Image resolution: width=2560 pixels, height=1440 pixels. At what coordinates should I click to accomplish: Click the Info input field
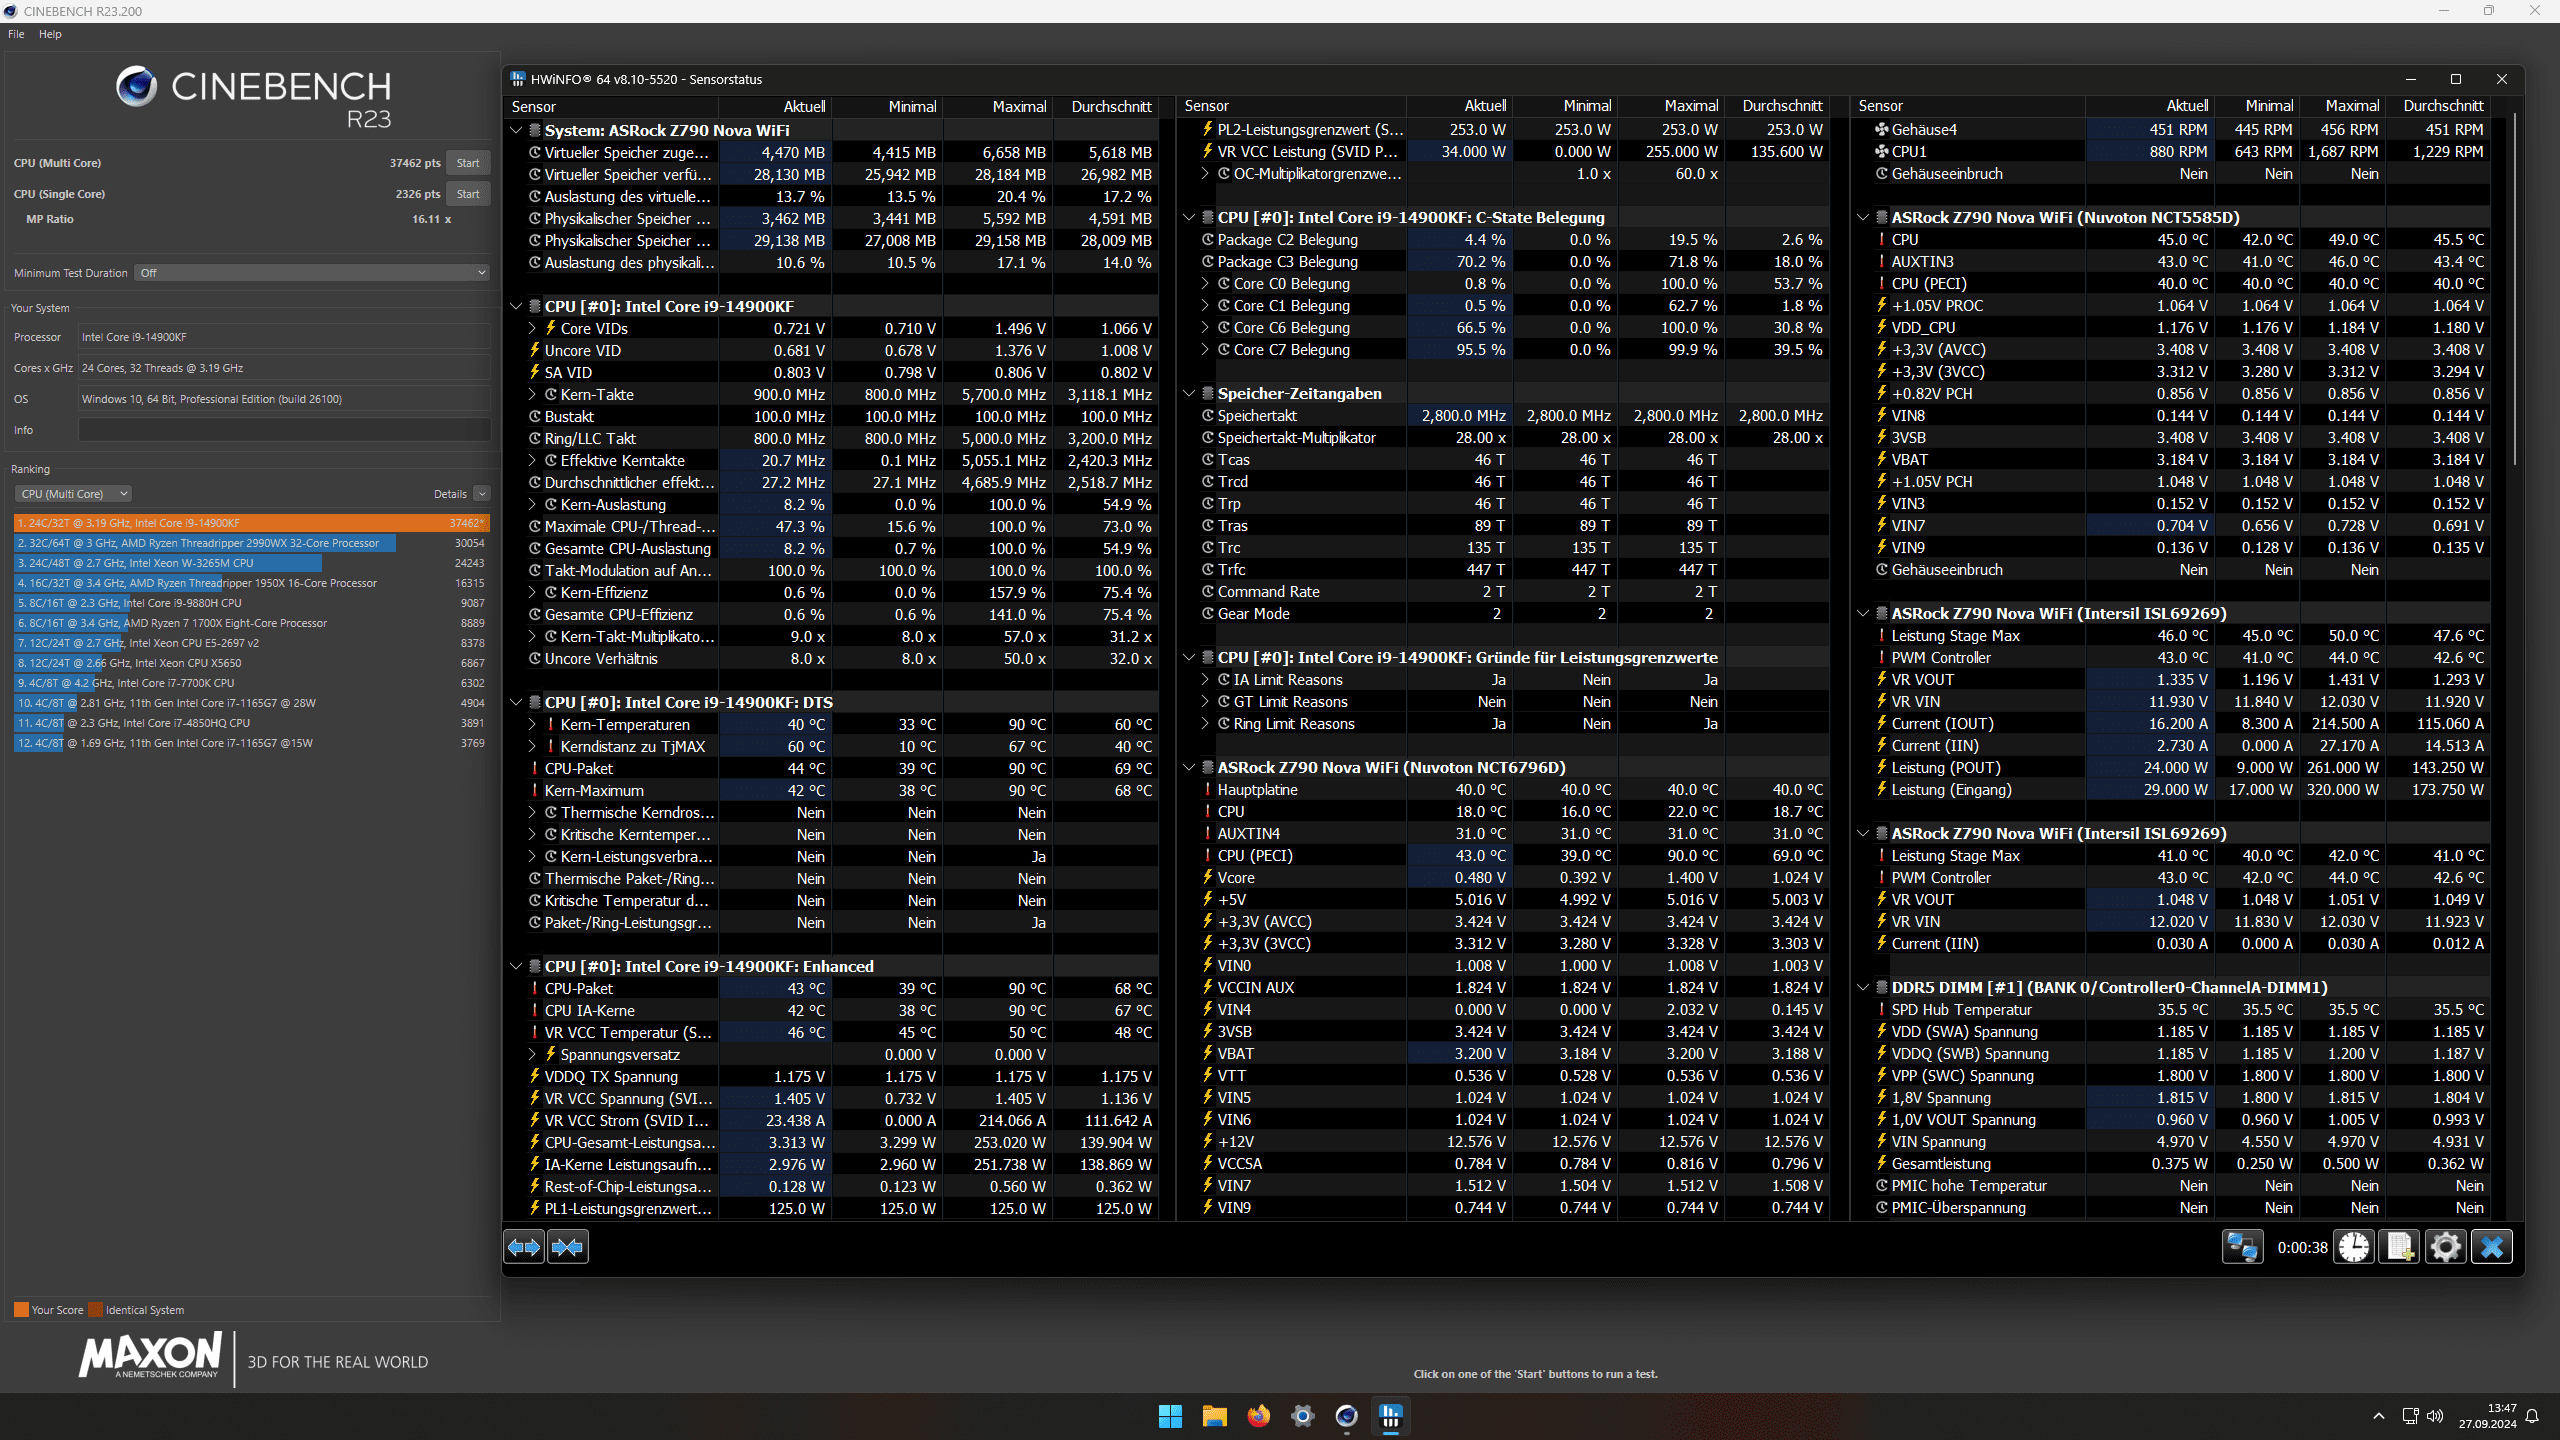point(284,430)
